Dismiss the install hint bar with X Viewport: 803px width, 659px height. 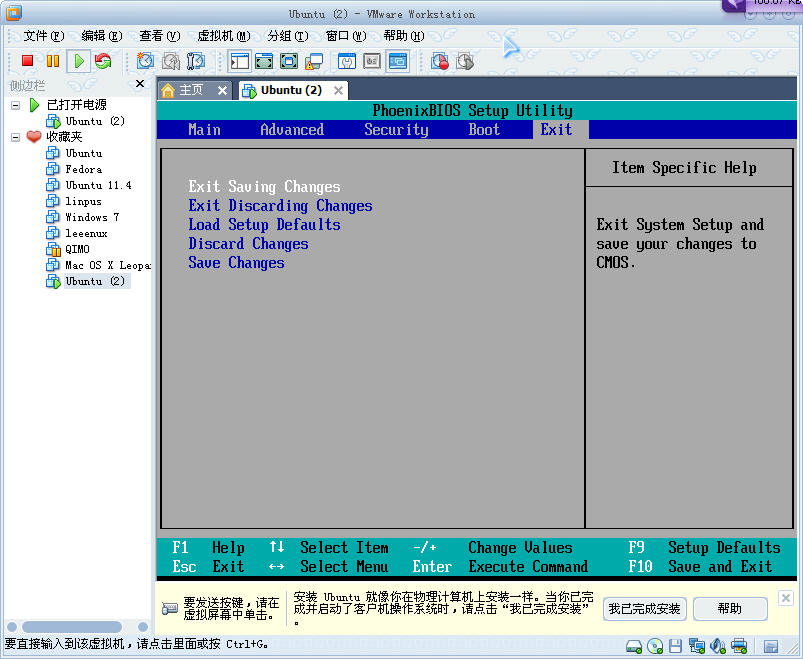point(786,598)
